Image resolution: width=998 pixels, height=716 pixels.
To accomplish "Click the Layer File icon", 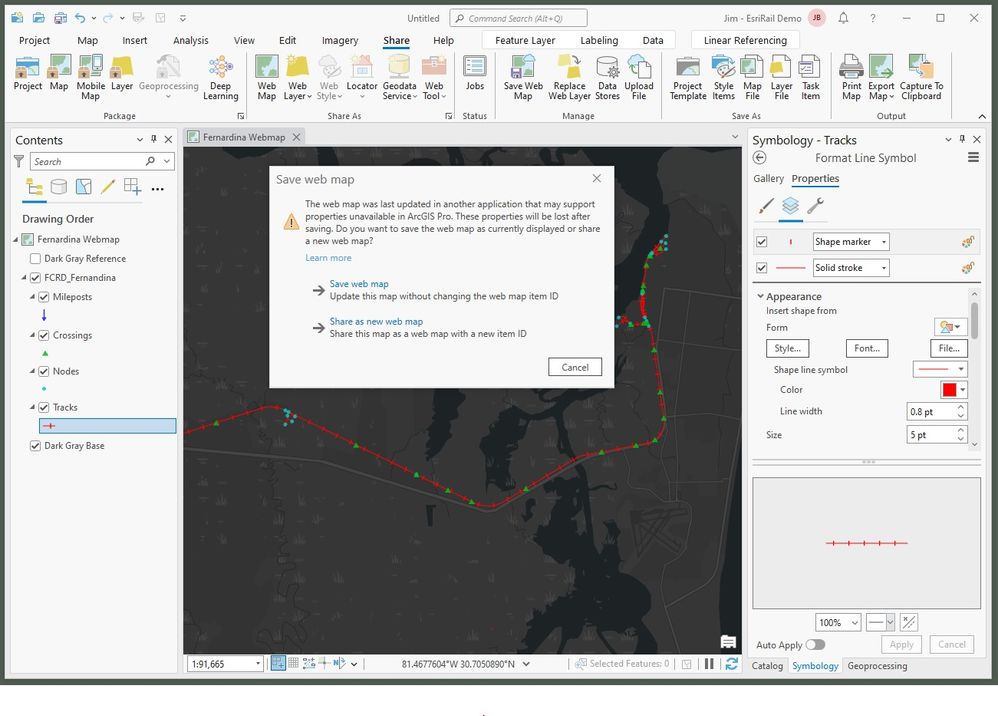I will click(781, 77).
